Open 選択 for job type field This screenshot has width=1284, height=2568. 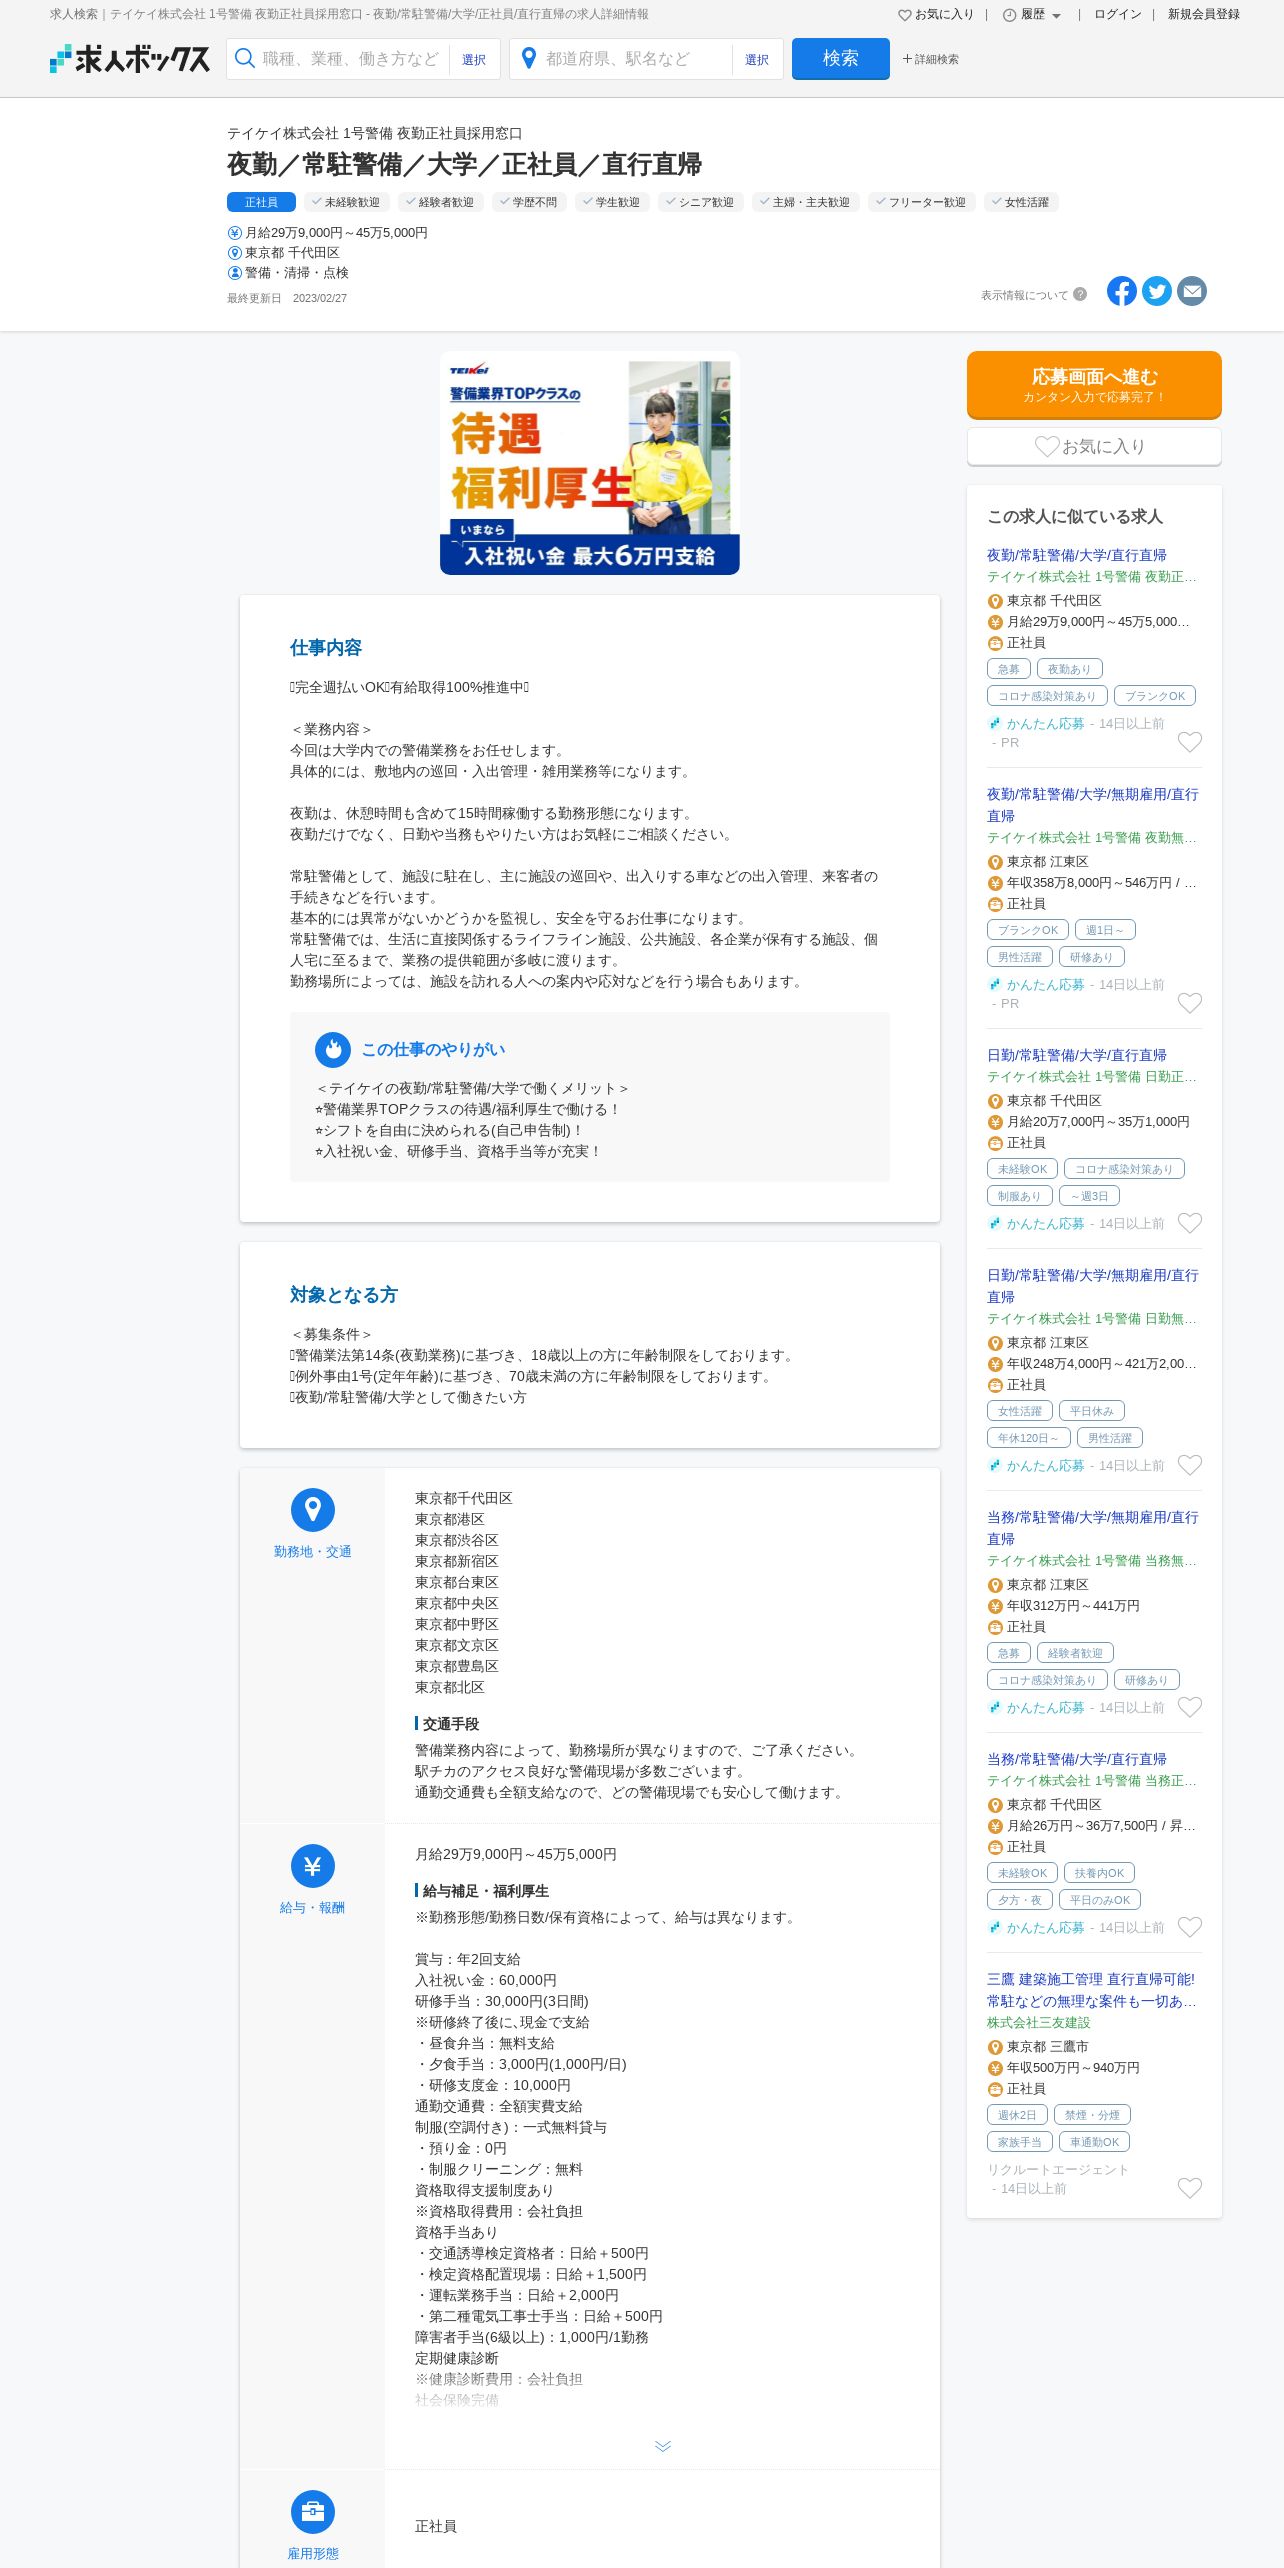pos(474,59)
